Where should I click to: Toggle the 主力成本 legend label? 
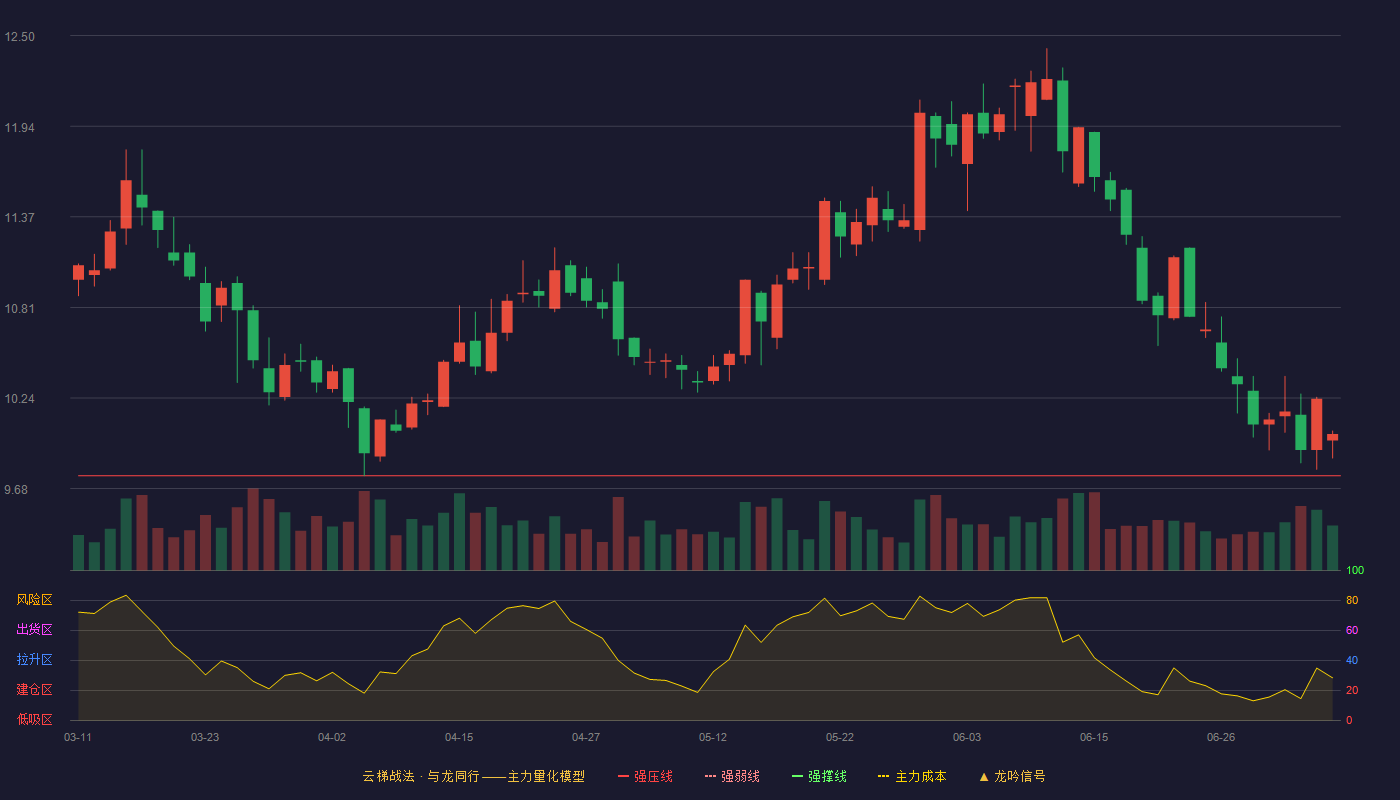click(921, 776)
